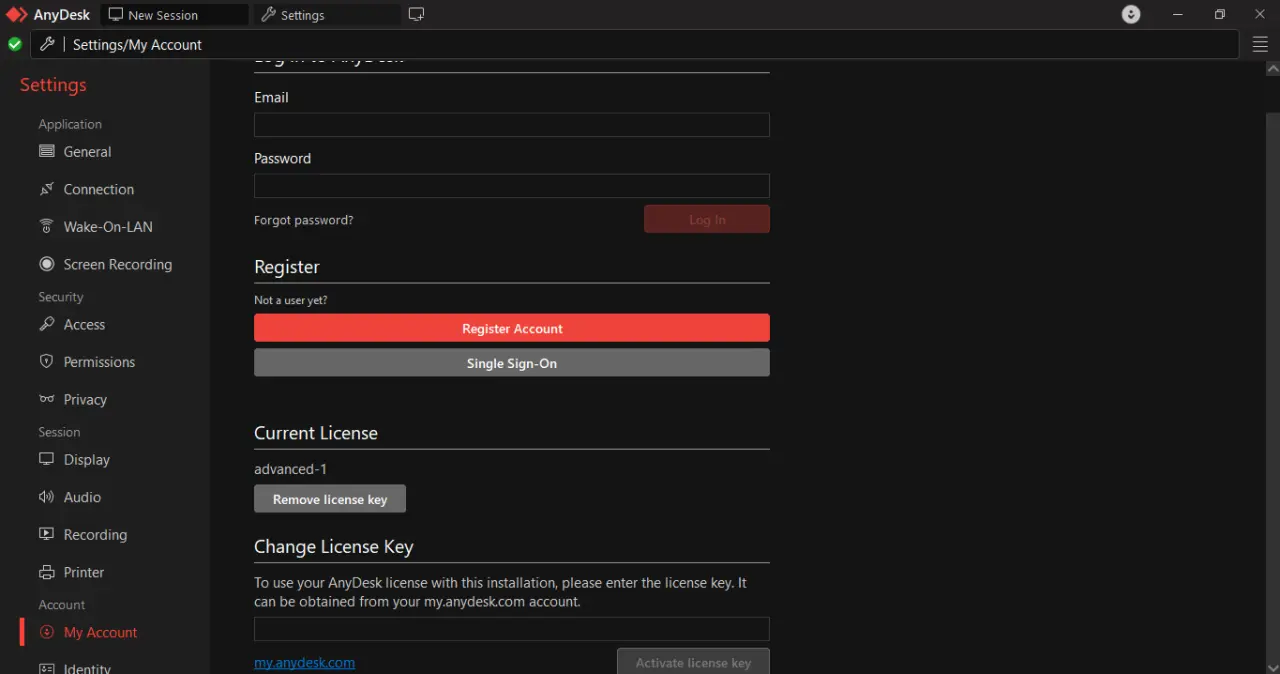Click the Identity icon in sidebar
Screen dimensions: 1280x674
tap(46, 668)
